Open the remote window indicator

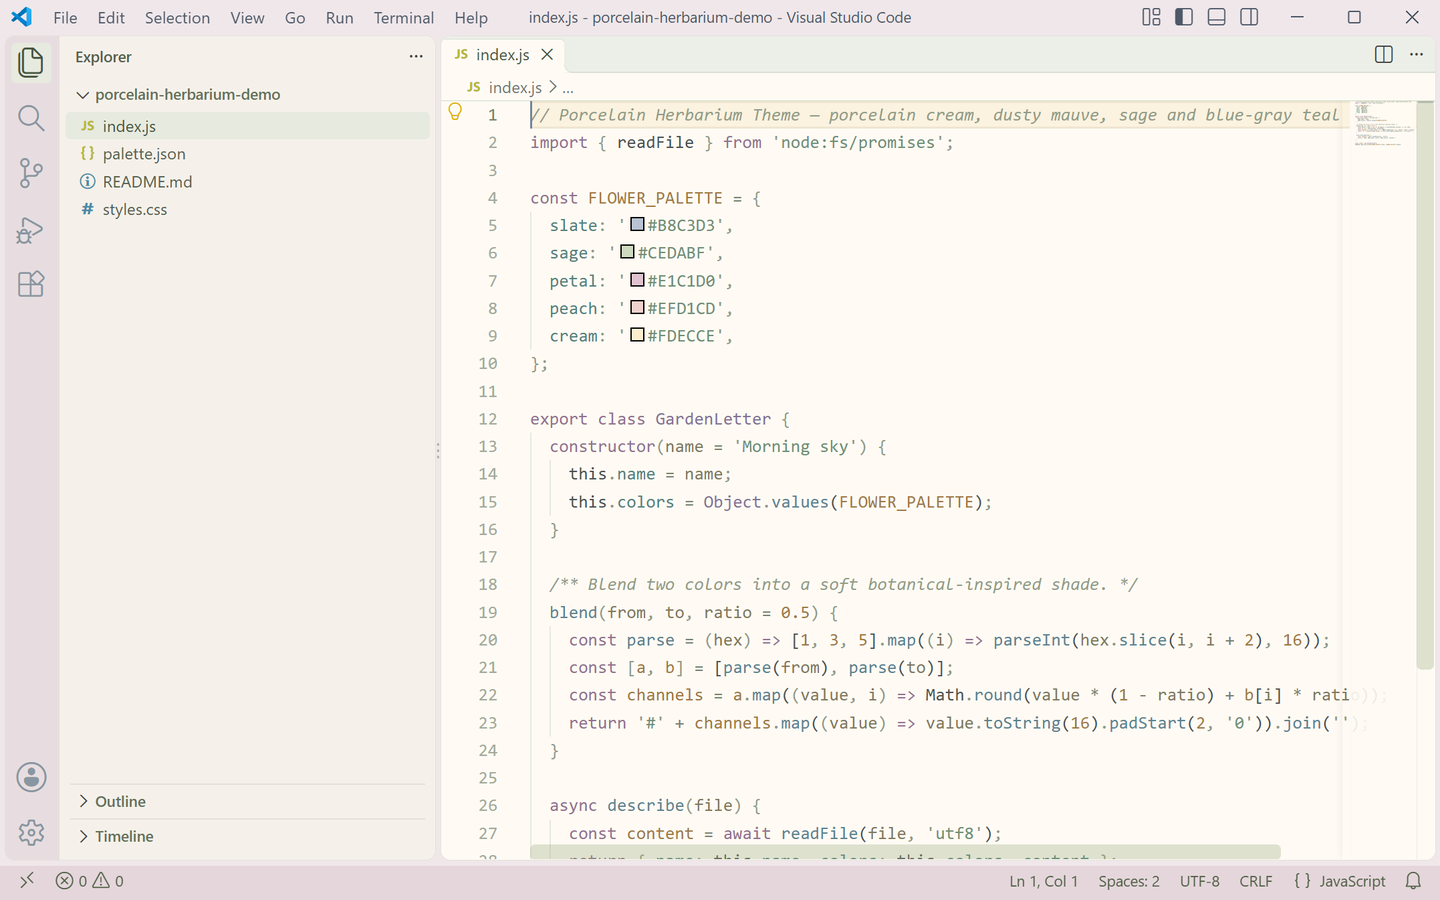tap(27, 881)
